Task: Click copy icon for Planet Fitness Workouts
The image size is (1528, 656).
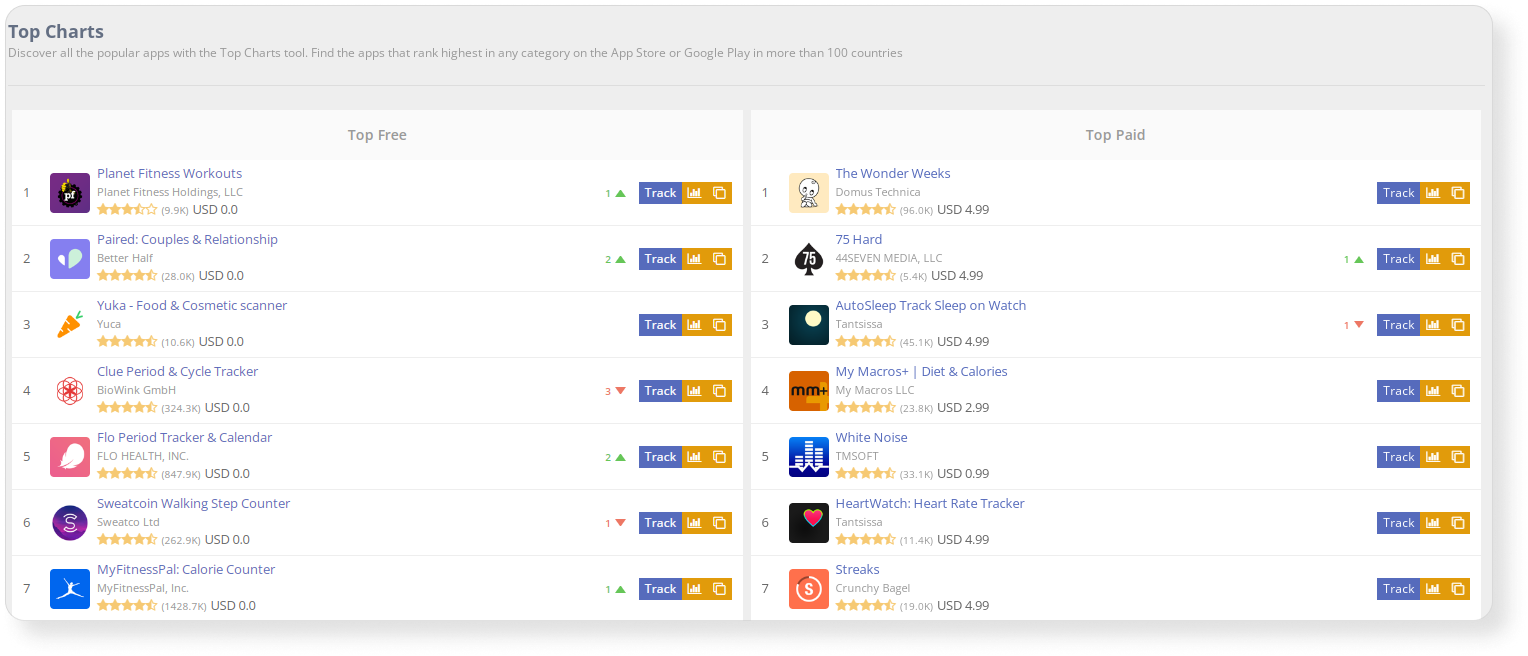Action: click(719, 193)
